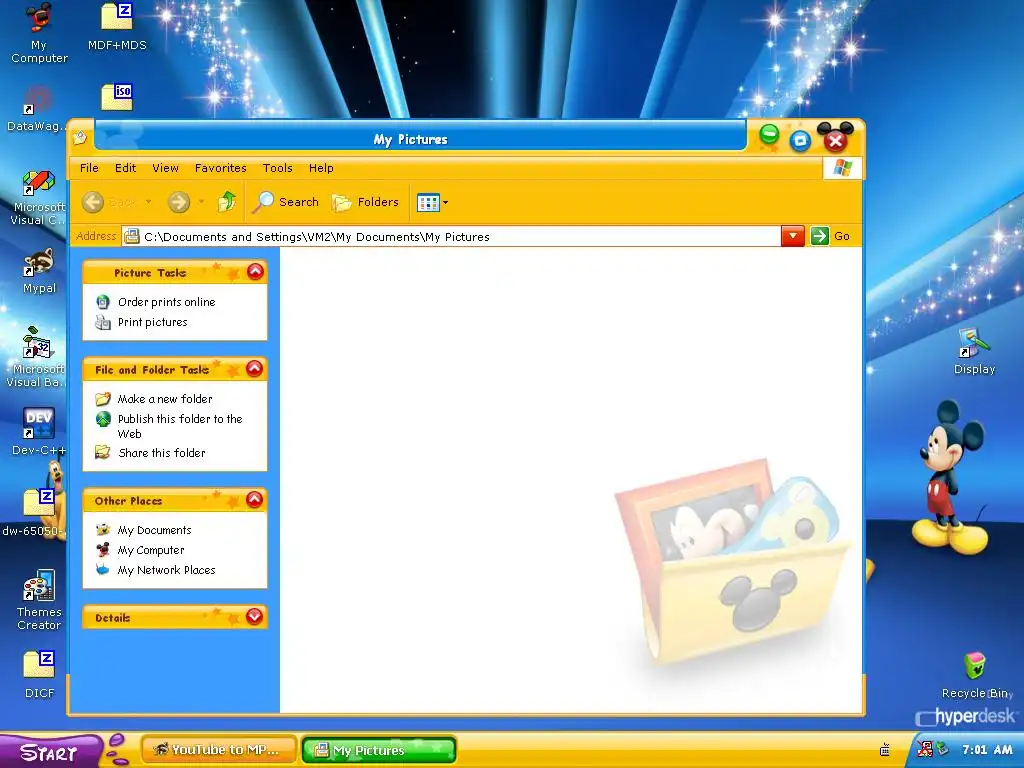Open Forward history dropdown arrow

click(201, 202)
